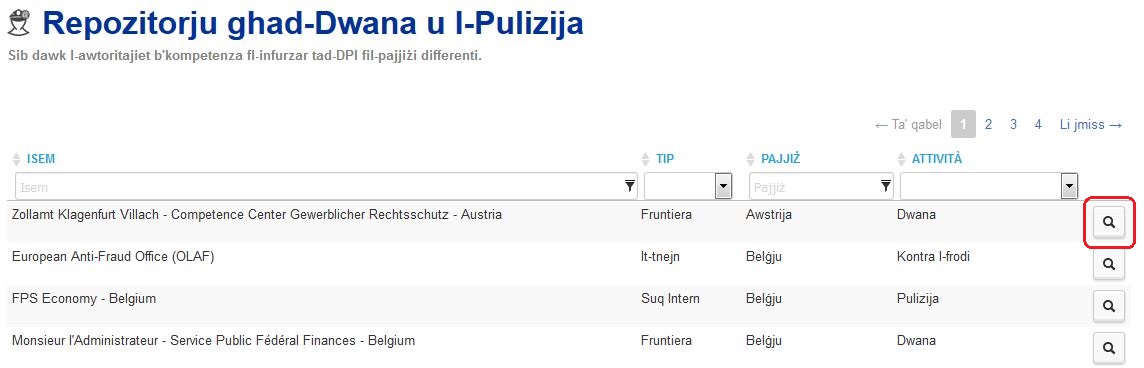
Task: Click the filter icon in Pajjiż field
Action: click(886, 186)
